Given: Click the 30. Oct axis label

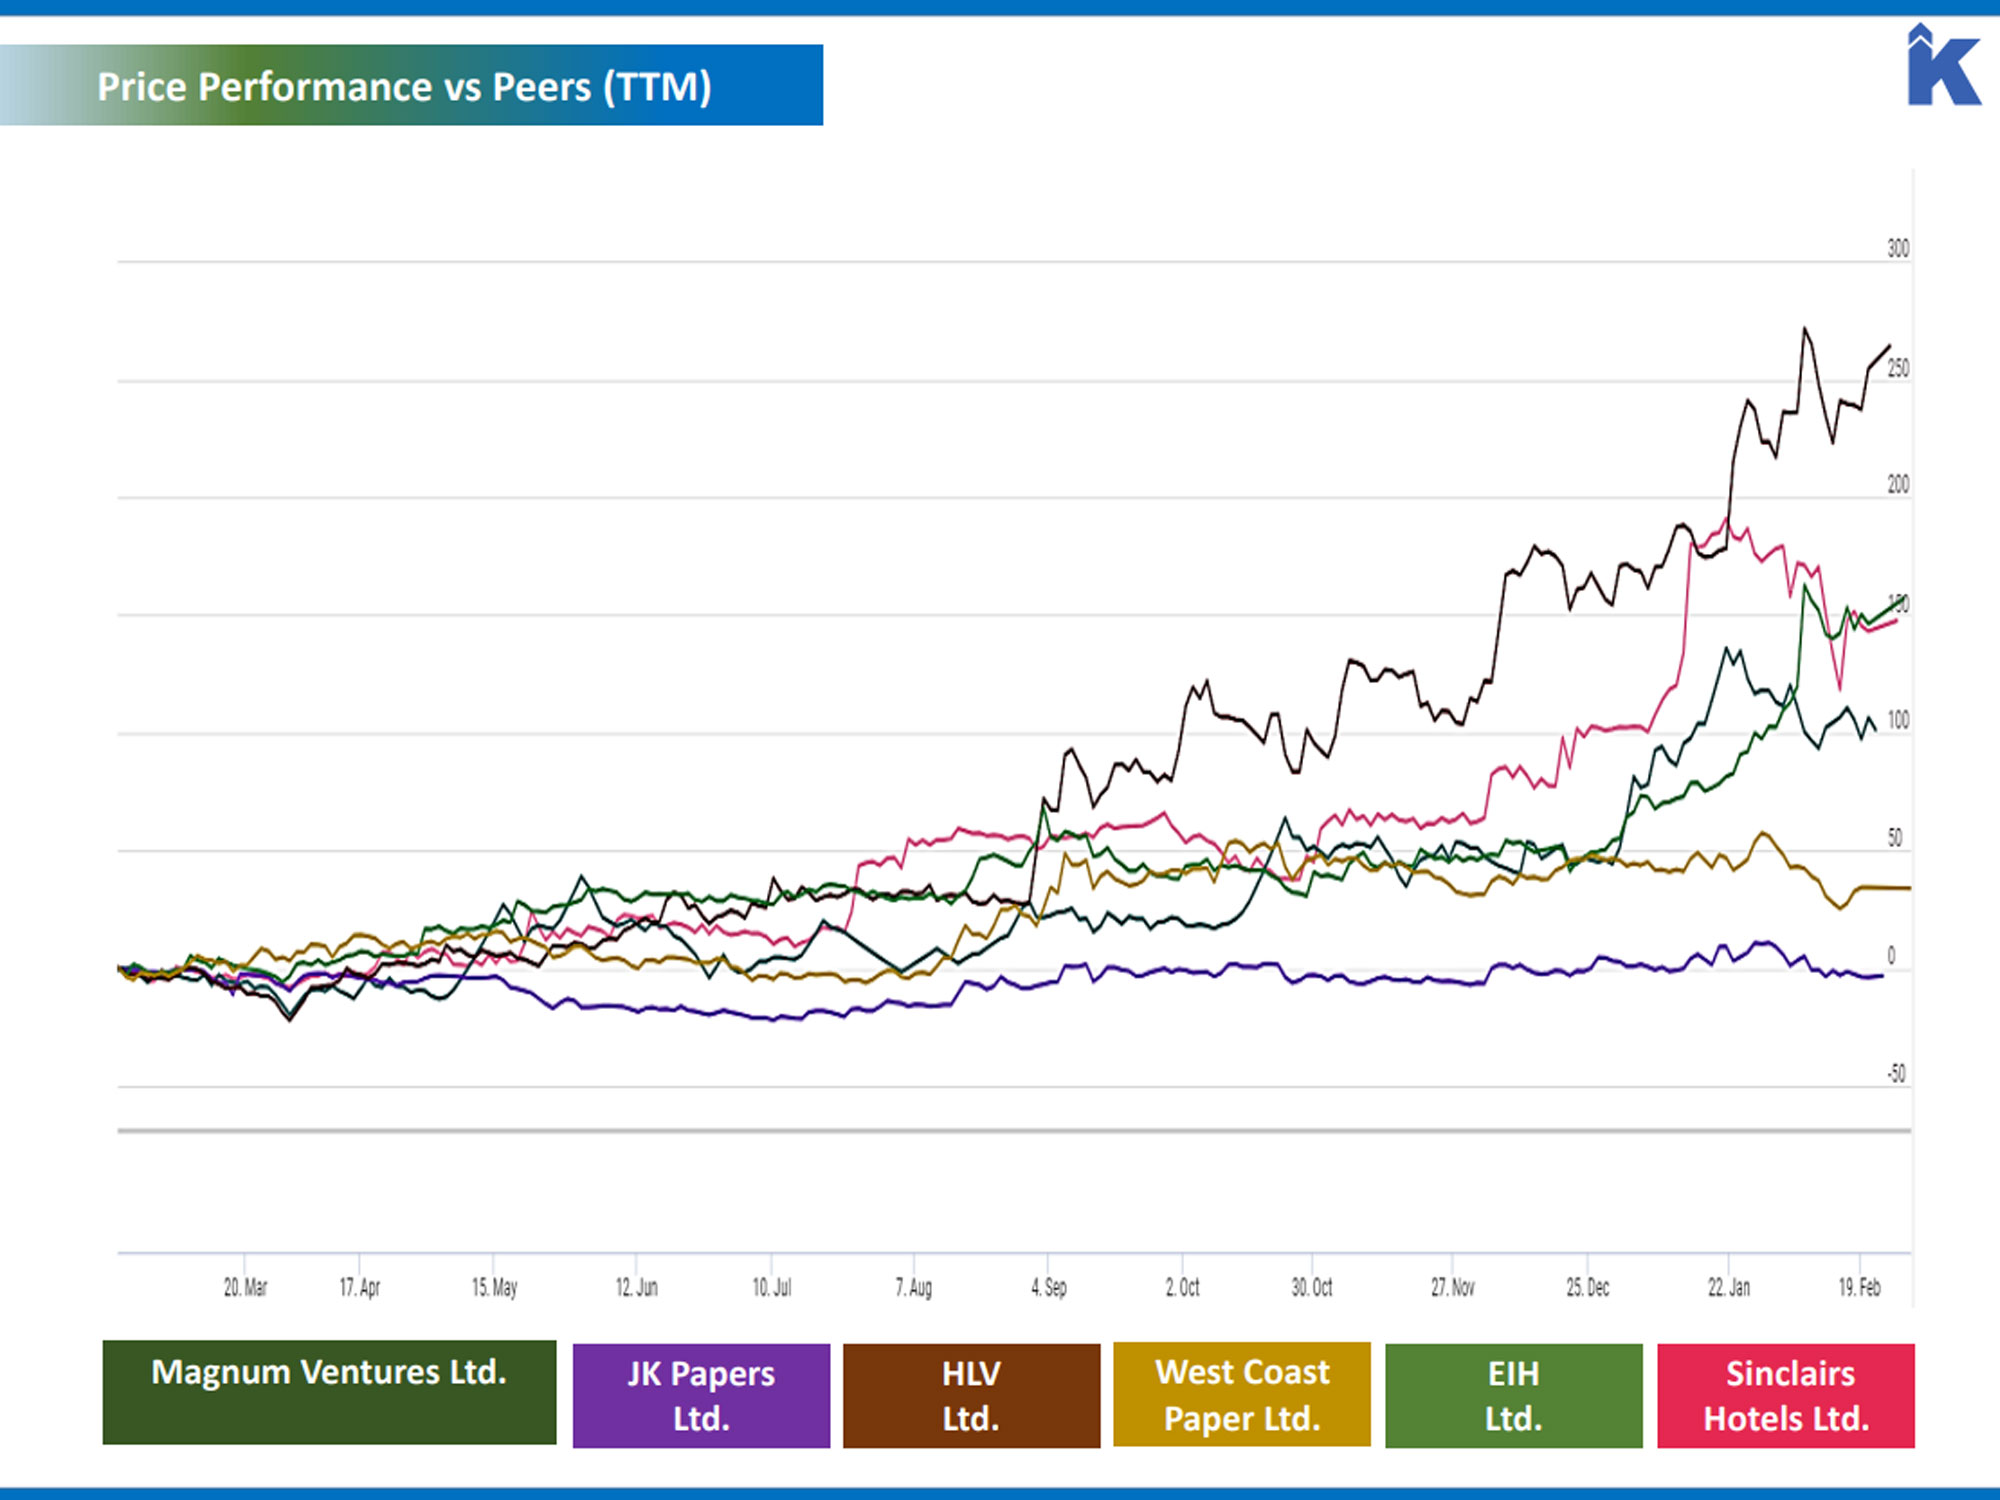Looking at the screenshot, I should 1311,1287.
